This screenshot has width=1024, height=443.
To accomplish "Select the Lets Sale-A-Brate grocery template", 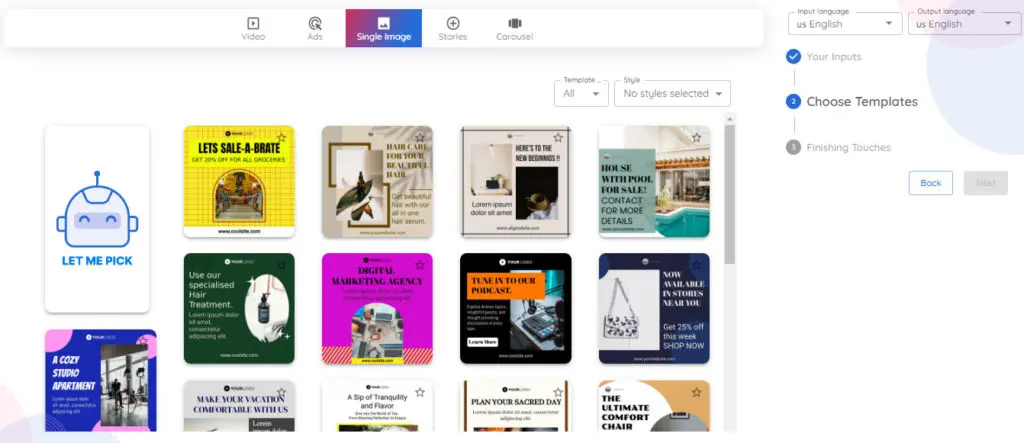I will 239,182.
